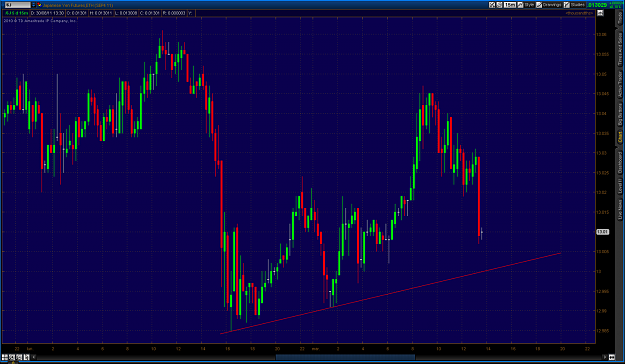Click the zoom icon at bottom right

612,357
